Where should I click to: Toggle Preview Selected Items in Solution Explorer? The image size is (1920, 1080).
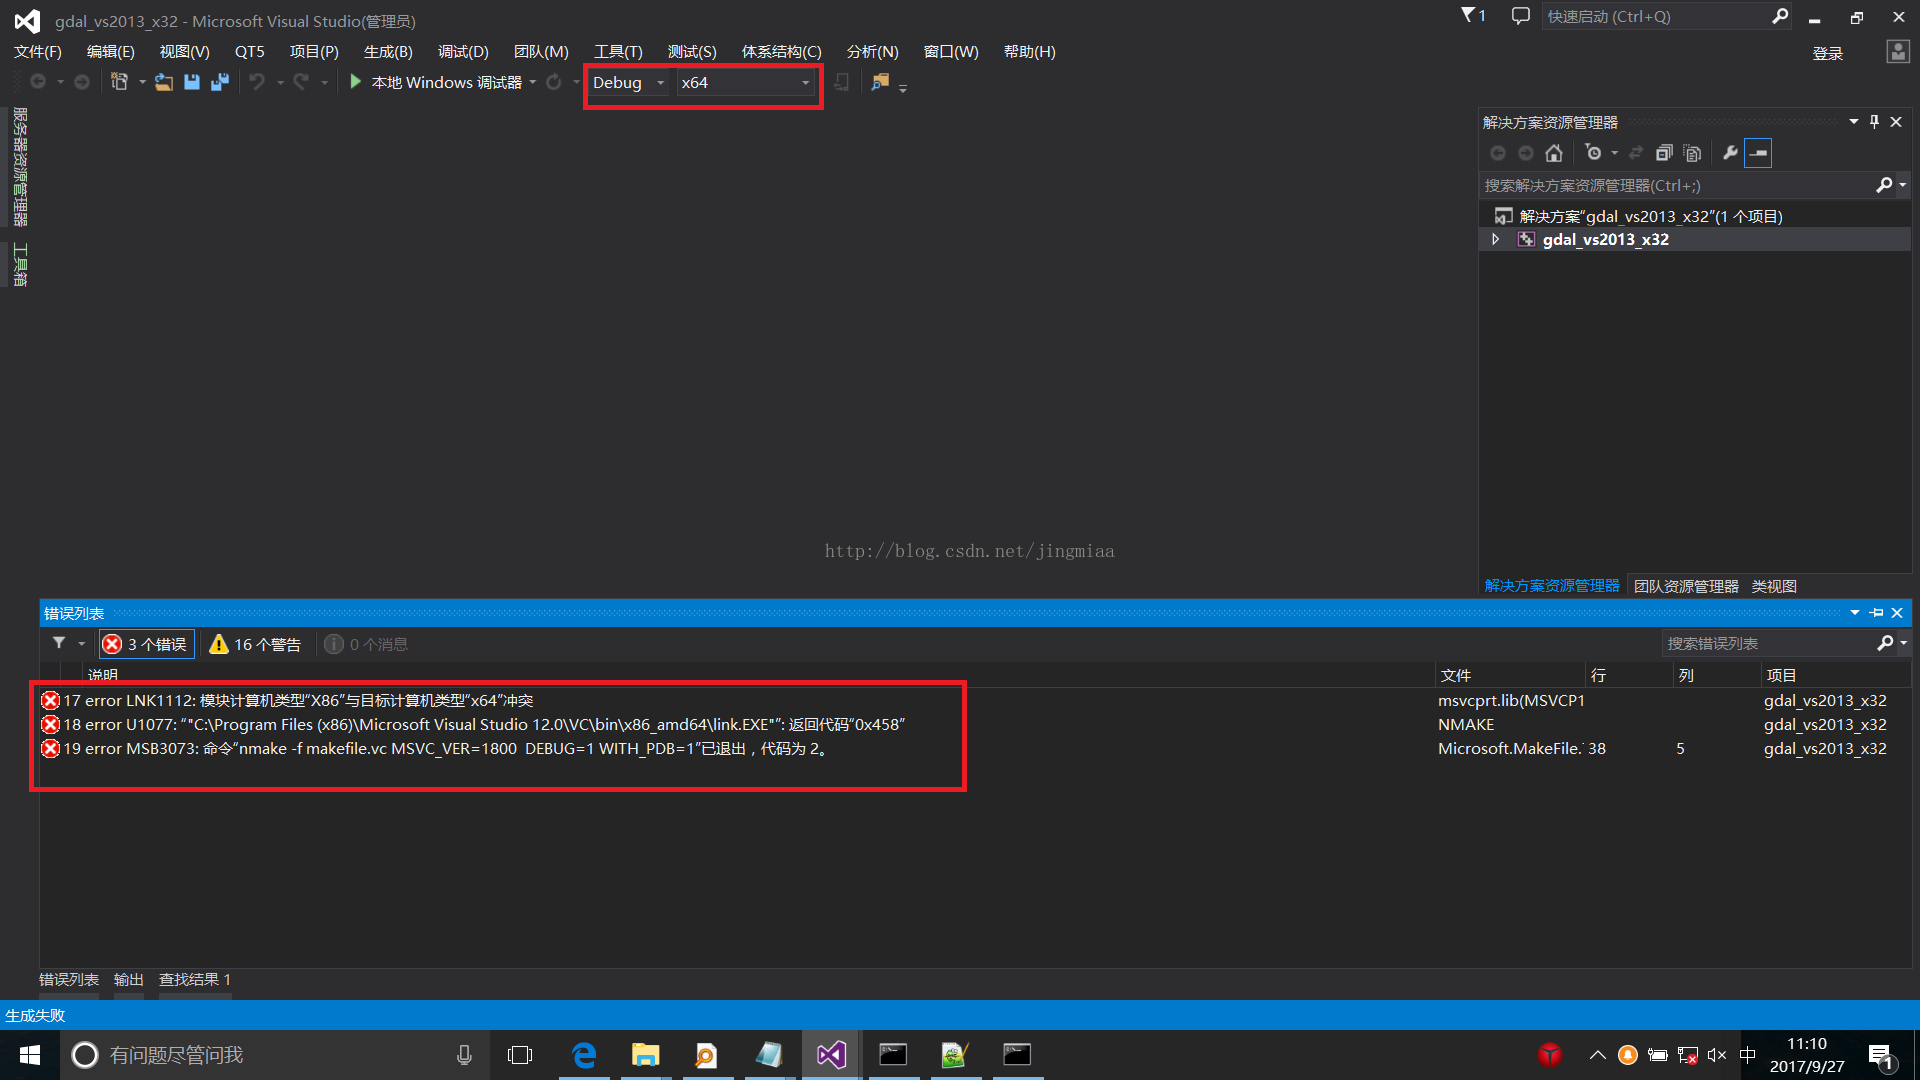[1758, 153]
